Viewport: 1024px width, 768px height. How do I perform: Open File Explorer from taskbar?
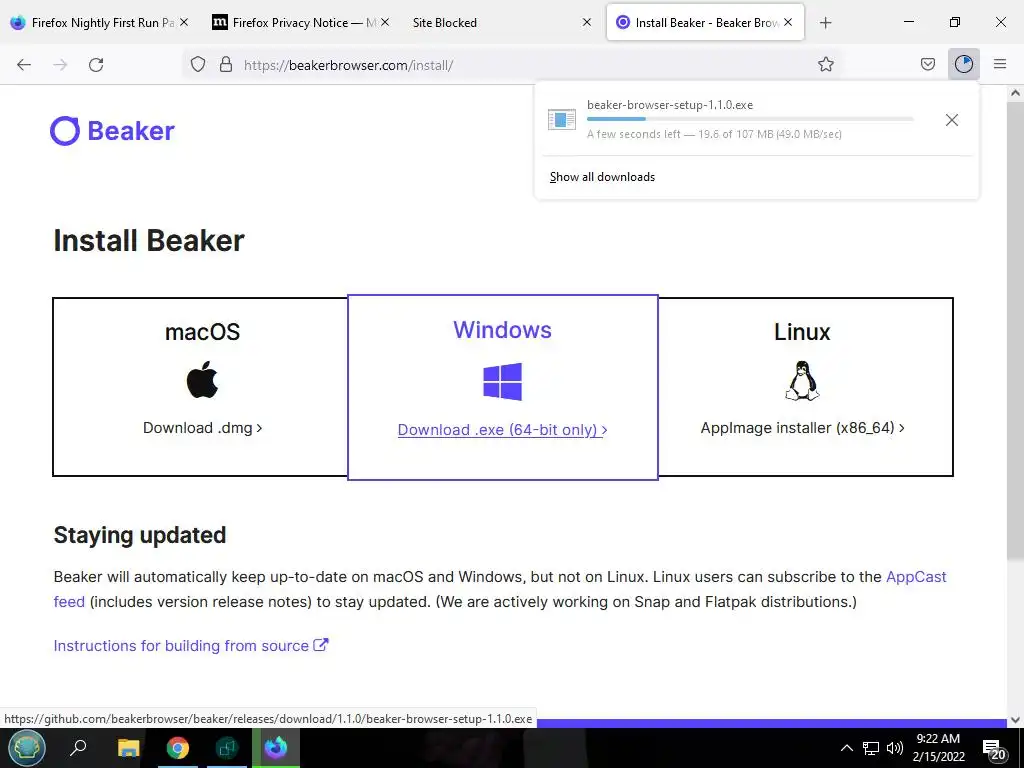click(129, 748)
